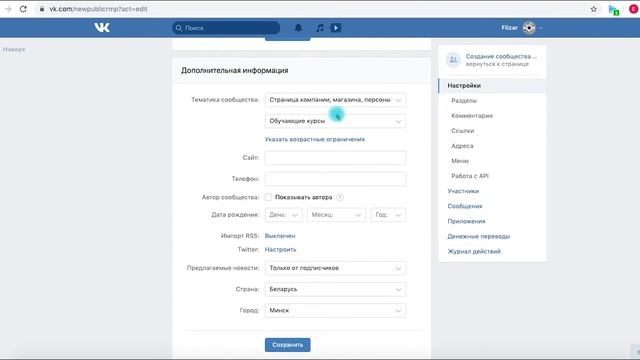This screenshot has width=640, height=360.
Task: Click the Наверх link
Action: (x=14, y=49)
